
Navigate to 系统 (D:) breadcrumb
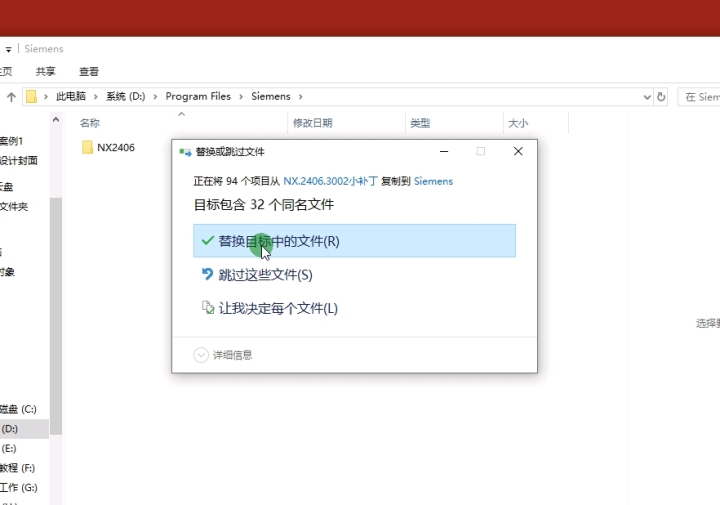(x=125, y=96)
